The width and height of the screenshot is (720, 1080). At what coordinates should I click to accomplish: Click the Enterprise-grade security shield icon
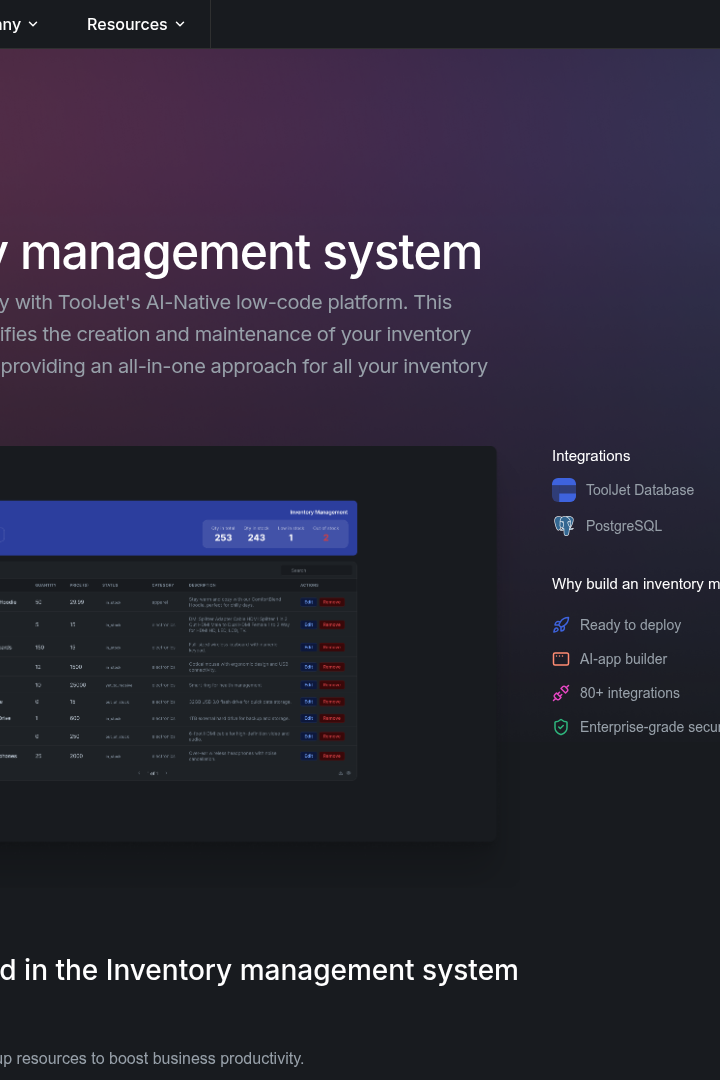pos(561,727)
